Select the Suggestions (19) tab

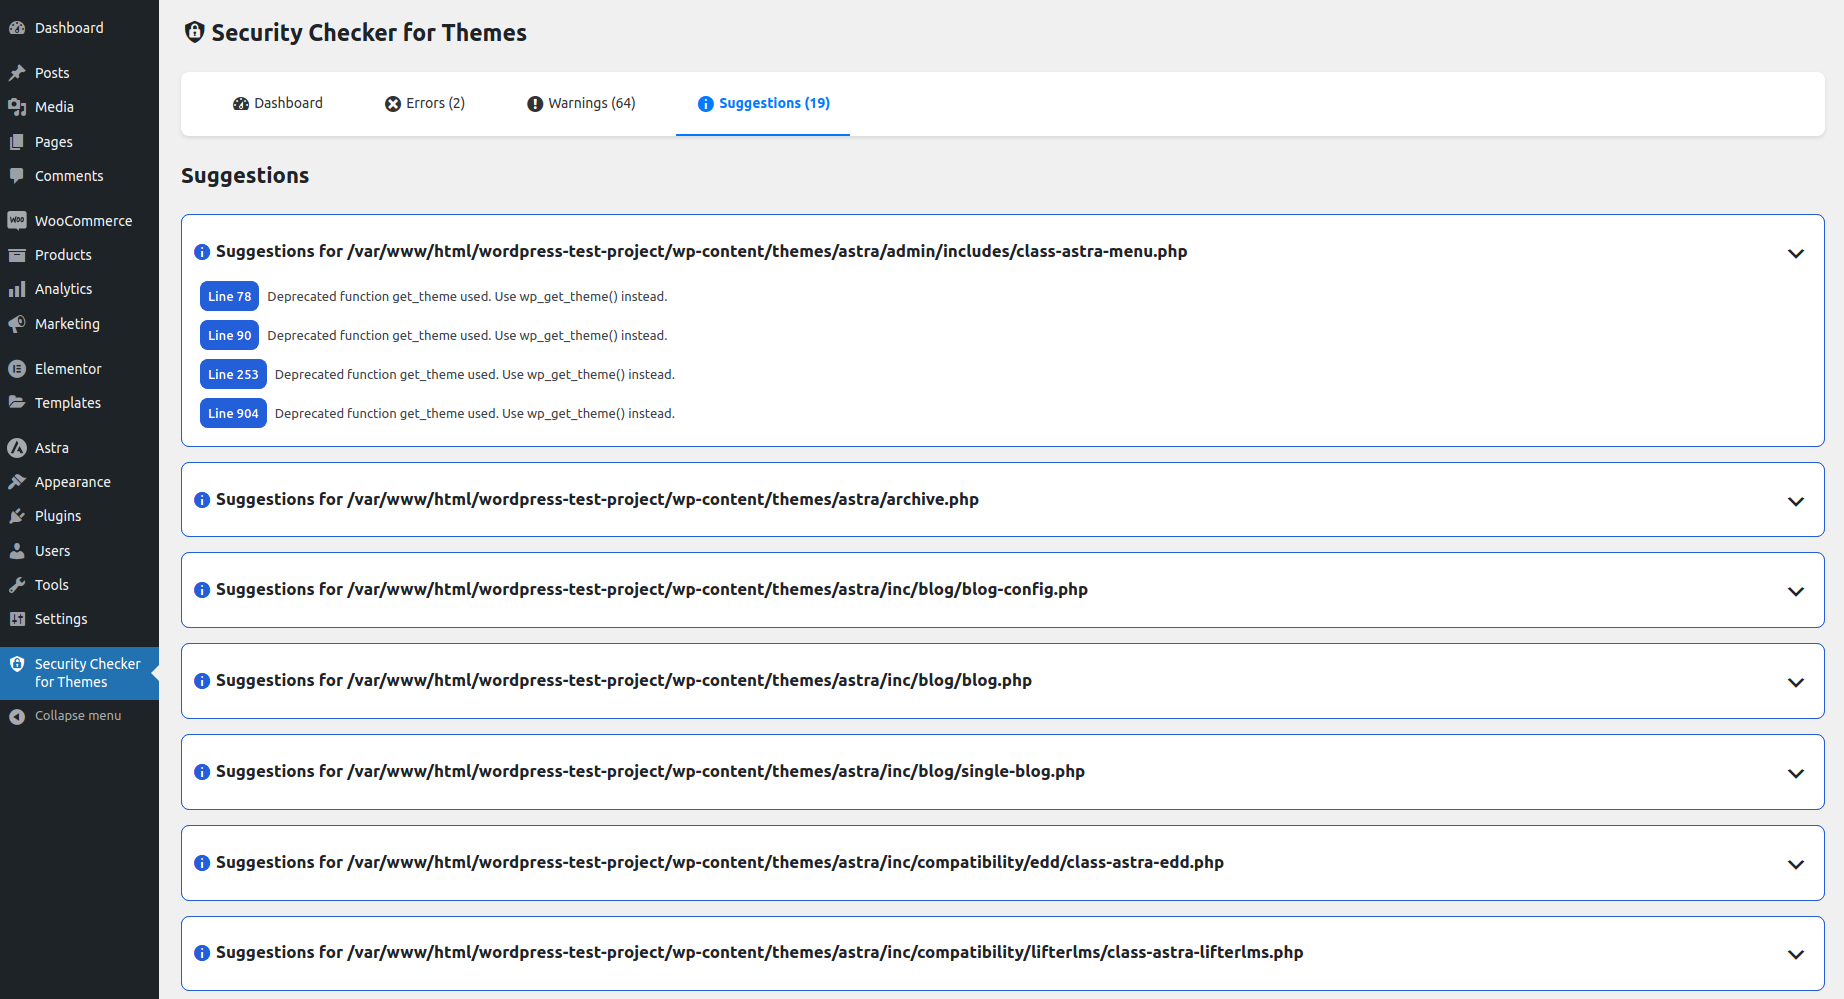click(763, 103)
